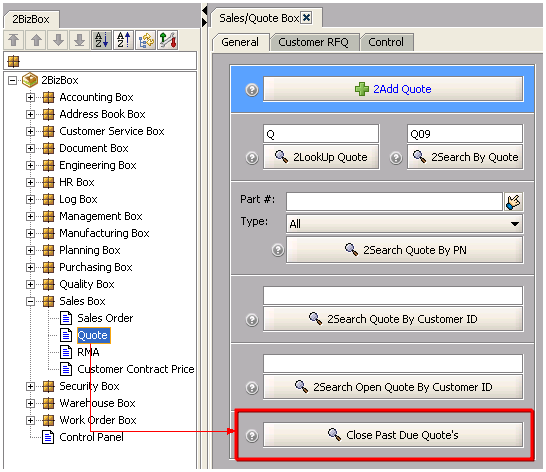The height and width of the screenshot is (472, 546).
Task: Close the Sales/Quote Box tab
Action: (306, 18)
